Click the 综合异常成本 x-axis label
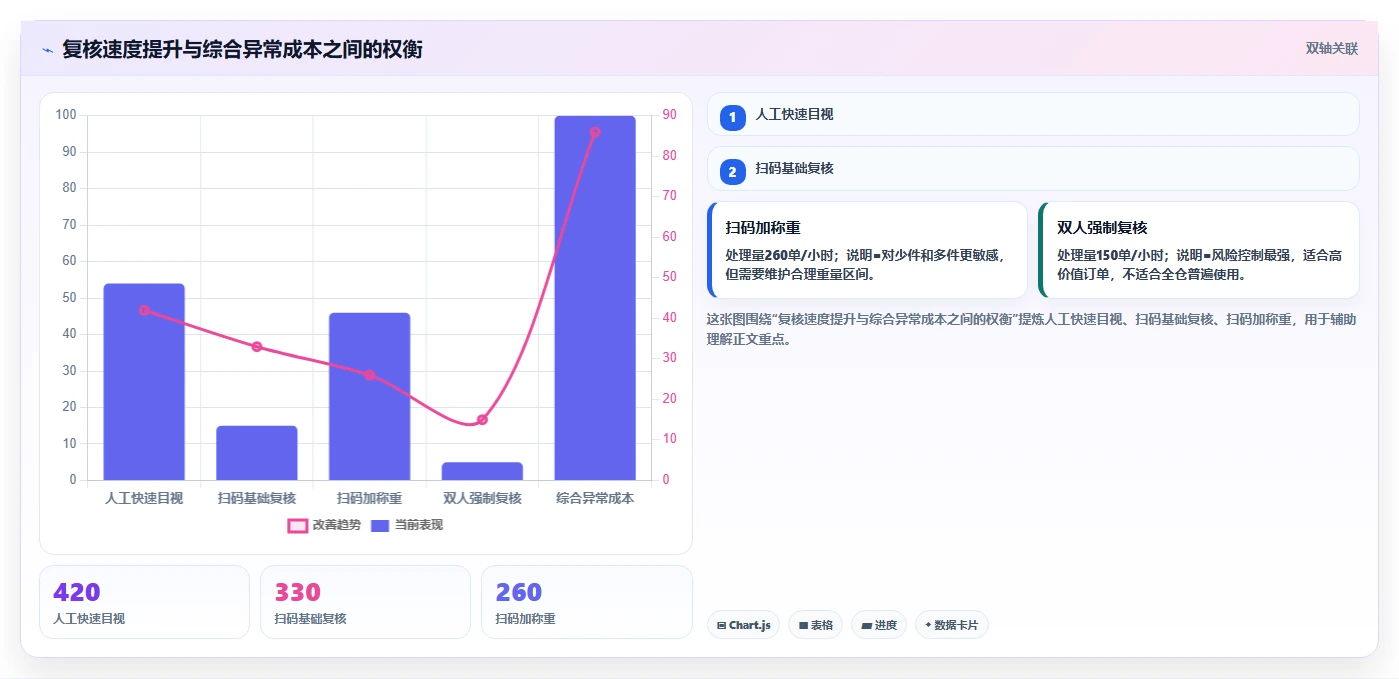The height and width of the screenshot is (679, 1399). pos(595,498)
